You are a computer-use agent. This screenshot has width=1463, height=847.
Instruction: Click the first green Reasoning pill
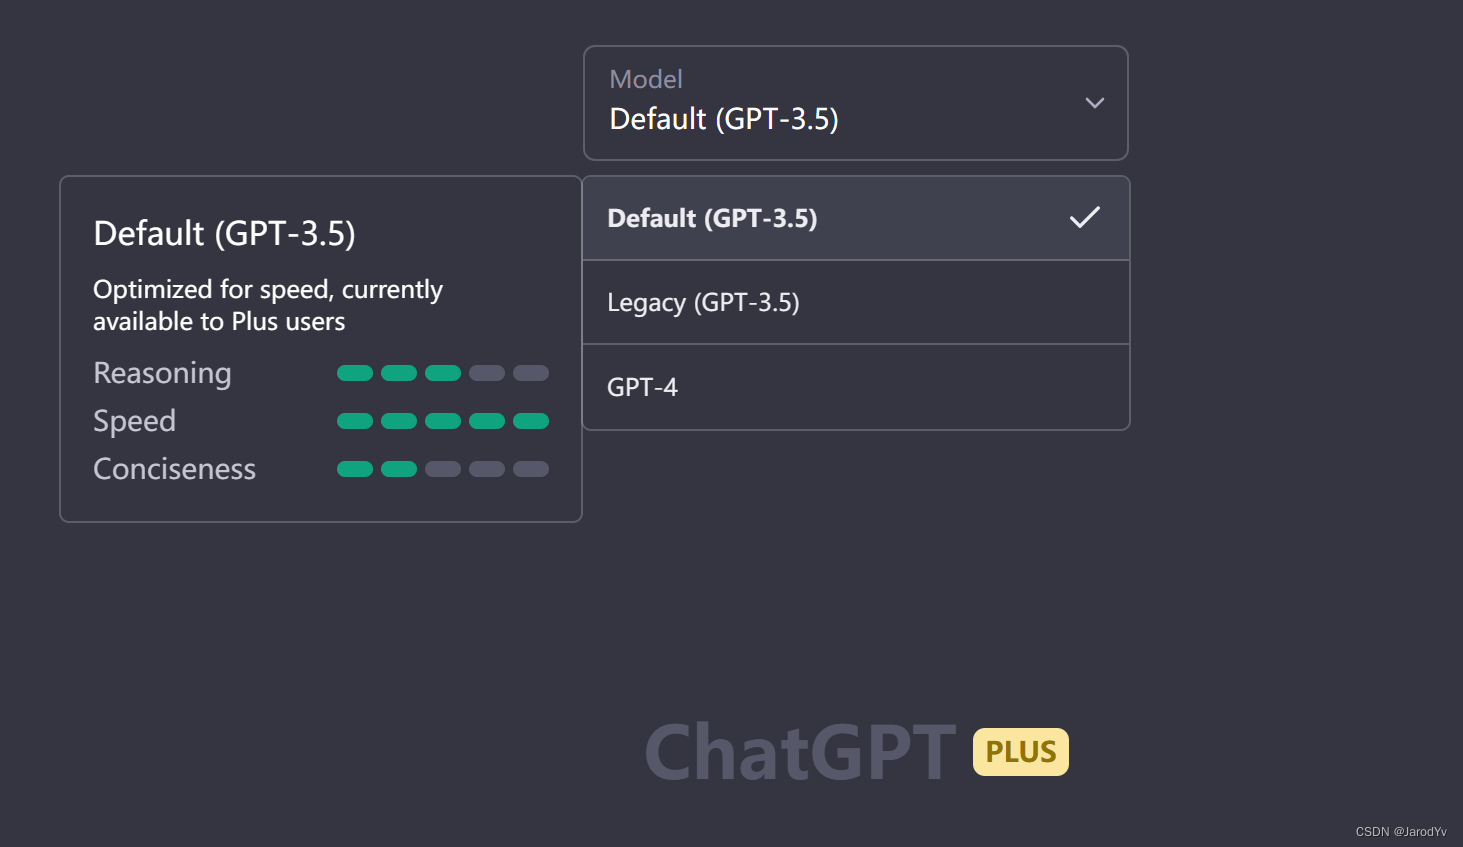[x=354, y=373]
